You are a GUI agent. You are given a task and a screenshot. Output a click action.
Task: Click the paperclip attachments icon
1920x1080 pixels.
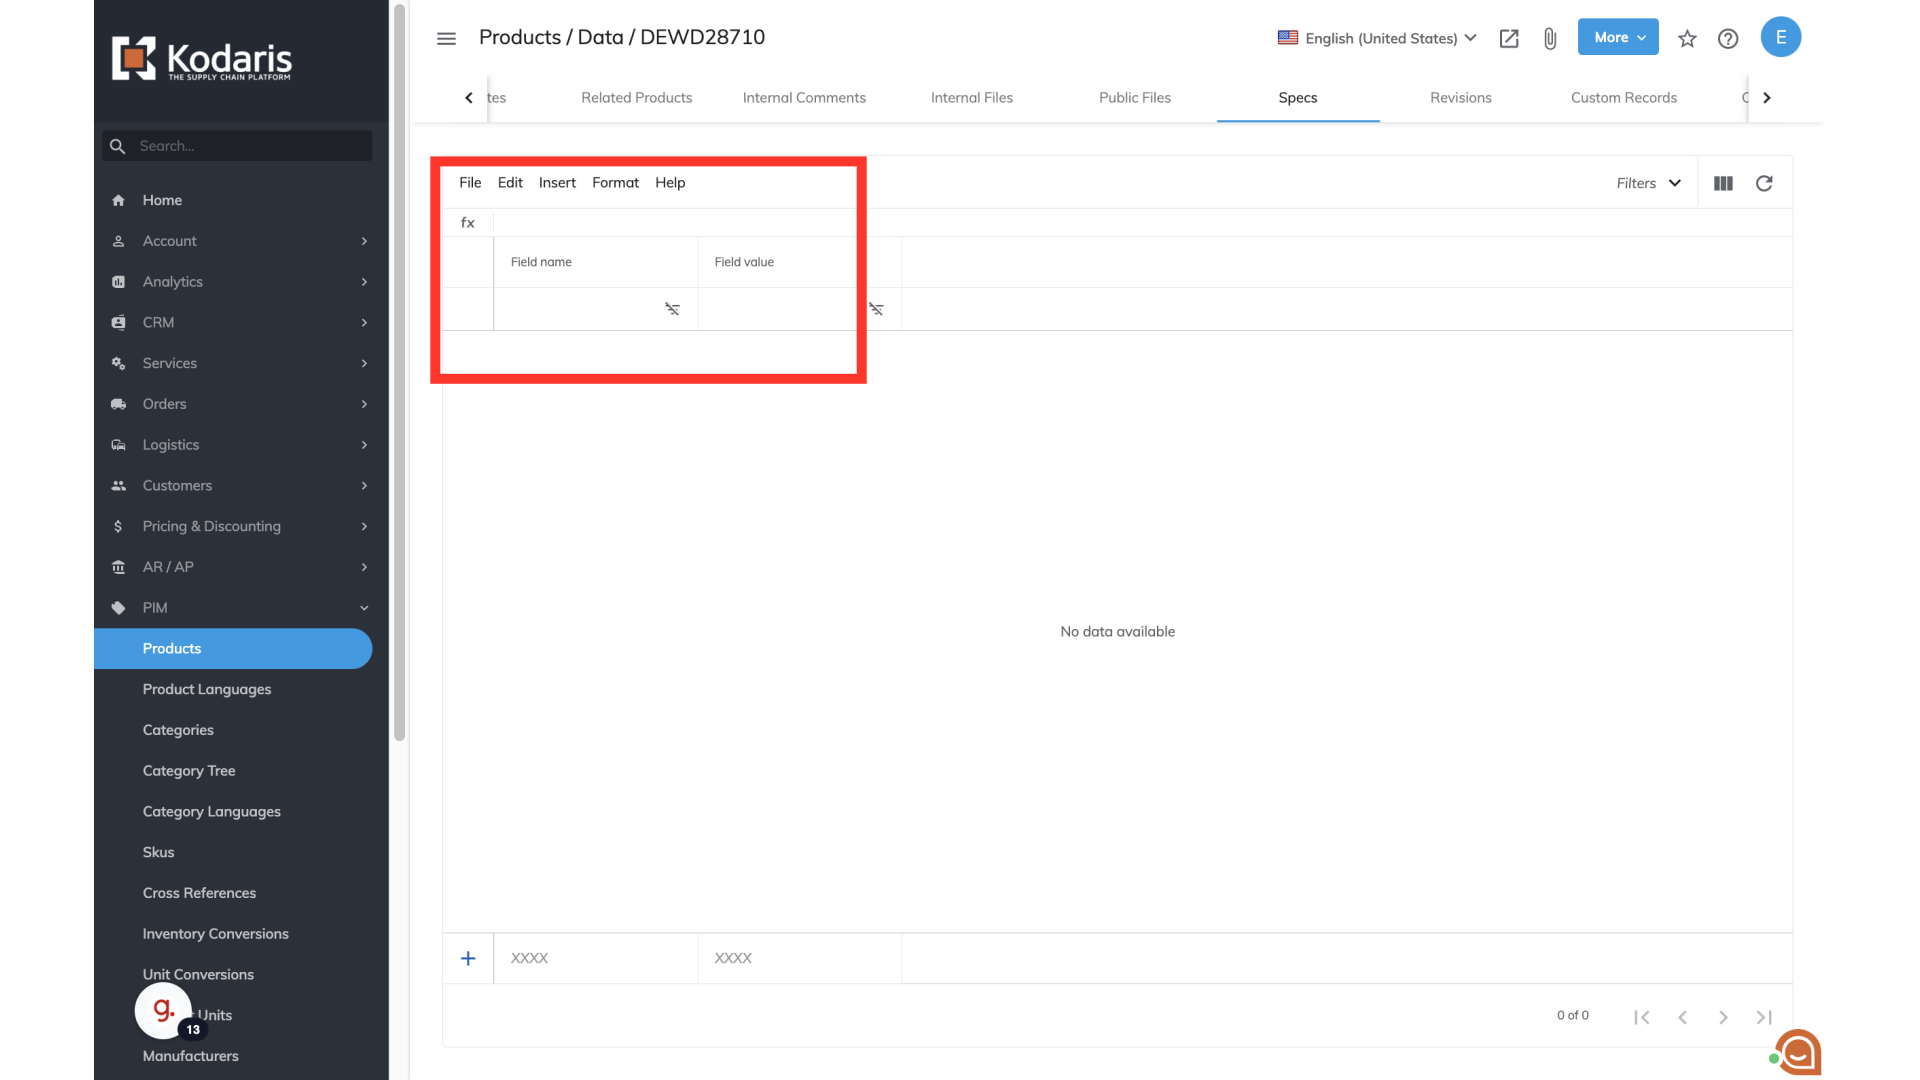1550,38
